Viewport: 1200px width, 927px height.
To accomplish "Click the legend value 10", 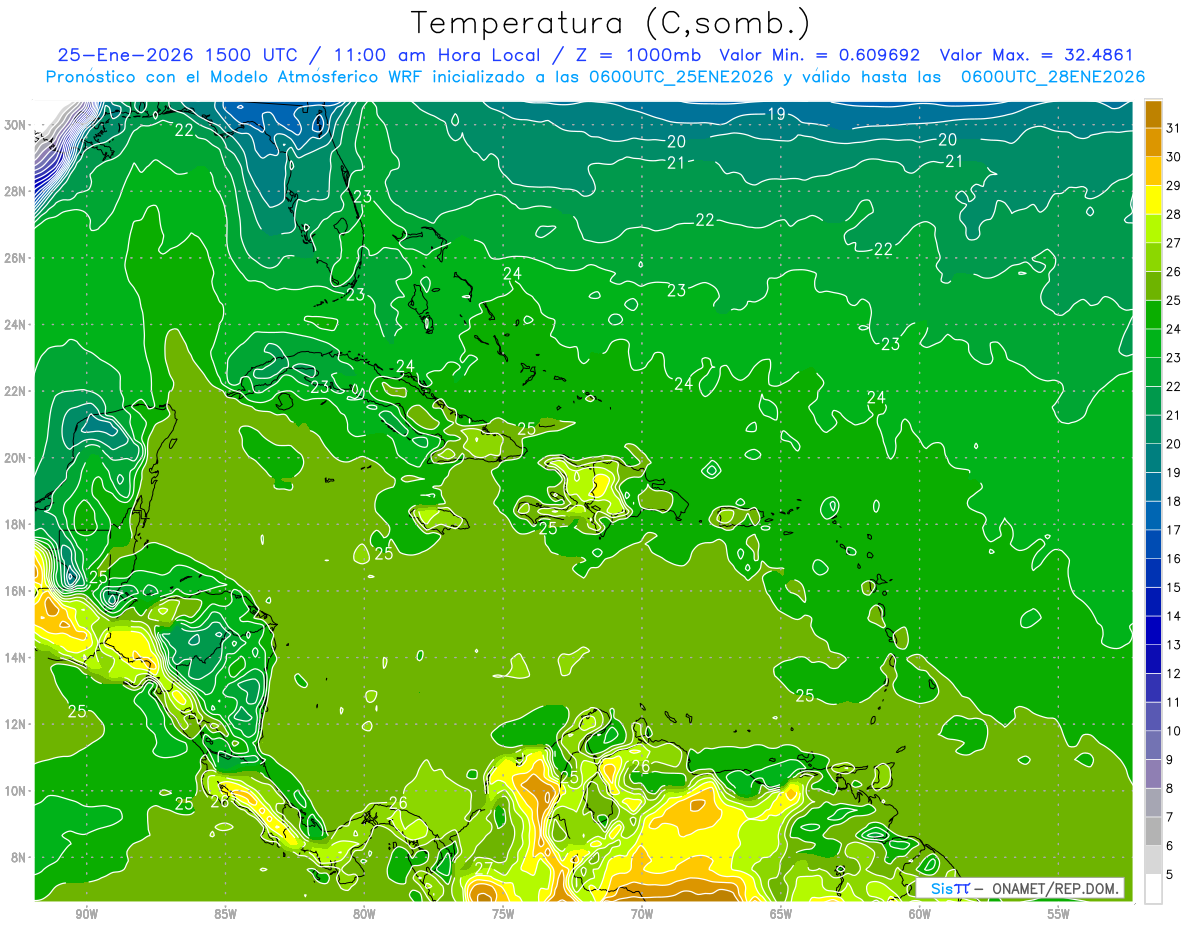I will (x=1174, y=731).
